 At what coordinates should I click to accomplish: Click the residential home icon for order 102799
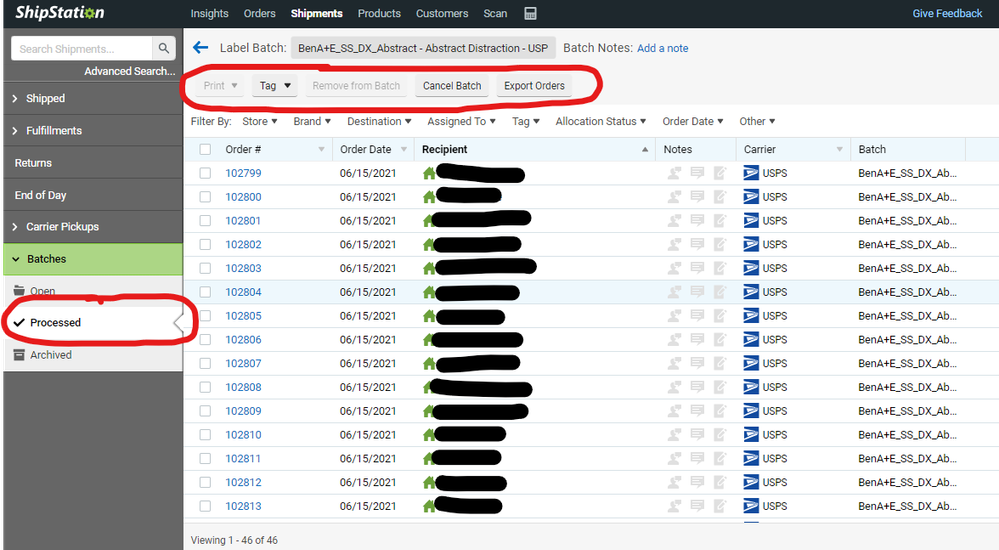coord(430,173)
